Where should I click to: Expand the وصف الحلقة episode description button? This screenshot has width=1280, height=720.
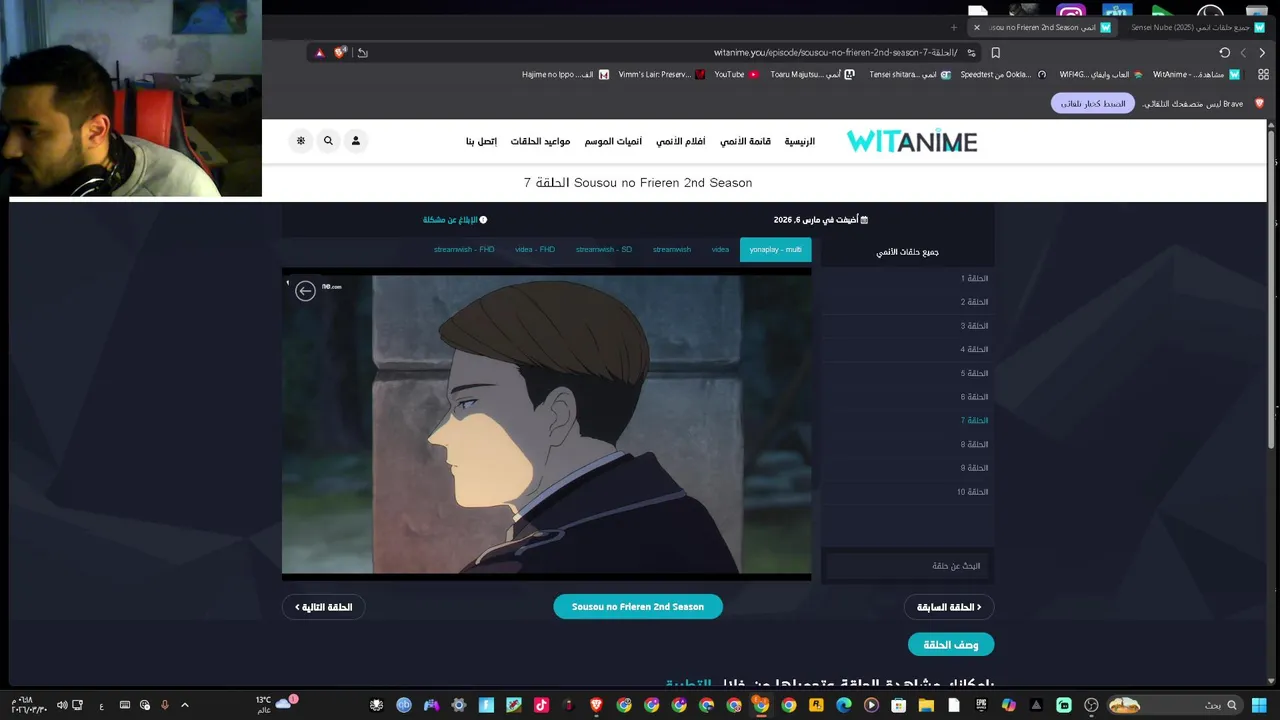(x=951, y=645)
